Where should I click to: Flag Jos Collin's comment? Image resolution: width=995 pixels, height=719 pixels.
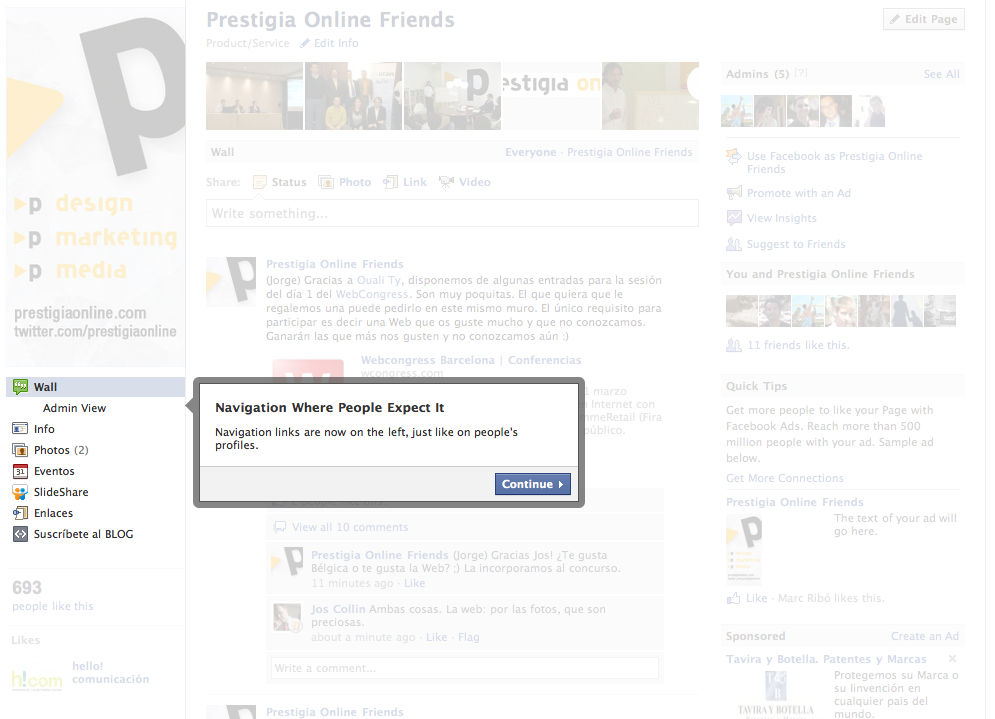(x=469, y=637)
